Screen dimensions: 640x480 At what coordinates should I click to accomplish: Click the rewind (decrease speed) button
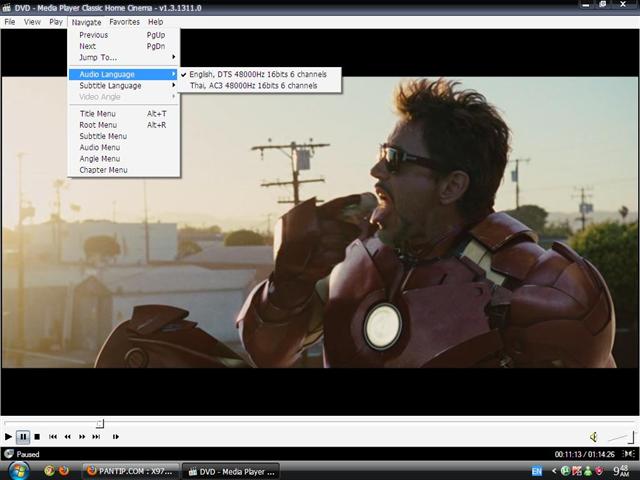click(67, 437)
